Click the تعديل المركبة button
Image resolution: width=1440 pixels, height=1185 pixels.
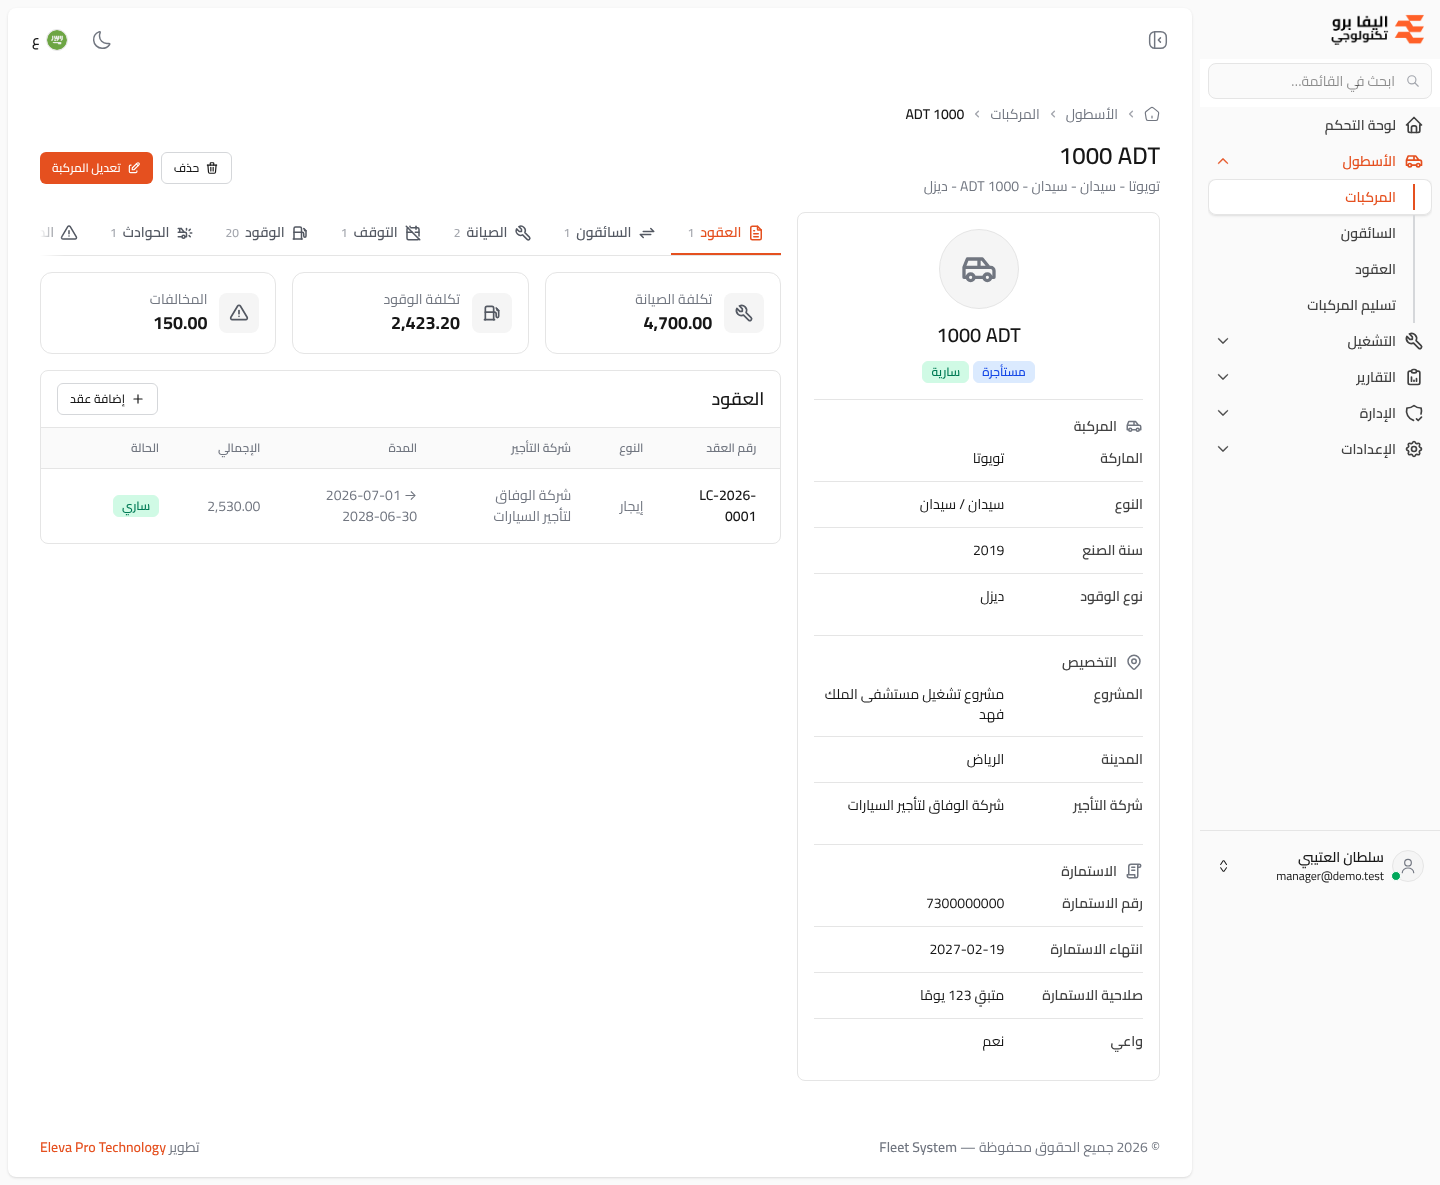pos(96,168)
